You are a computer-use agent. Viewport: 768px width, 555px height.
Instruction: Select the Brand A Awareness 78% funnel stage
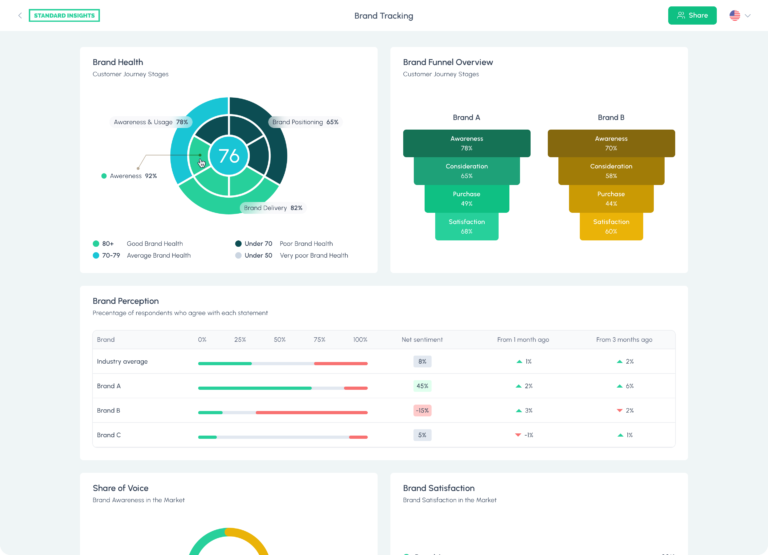pos(467,144)
